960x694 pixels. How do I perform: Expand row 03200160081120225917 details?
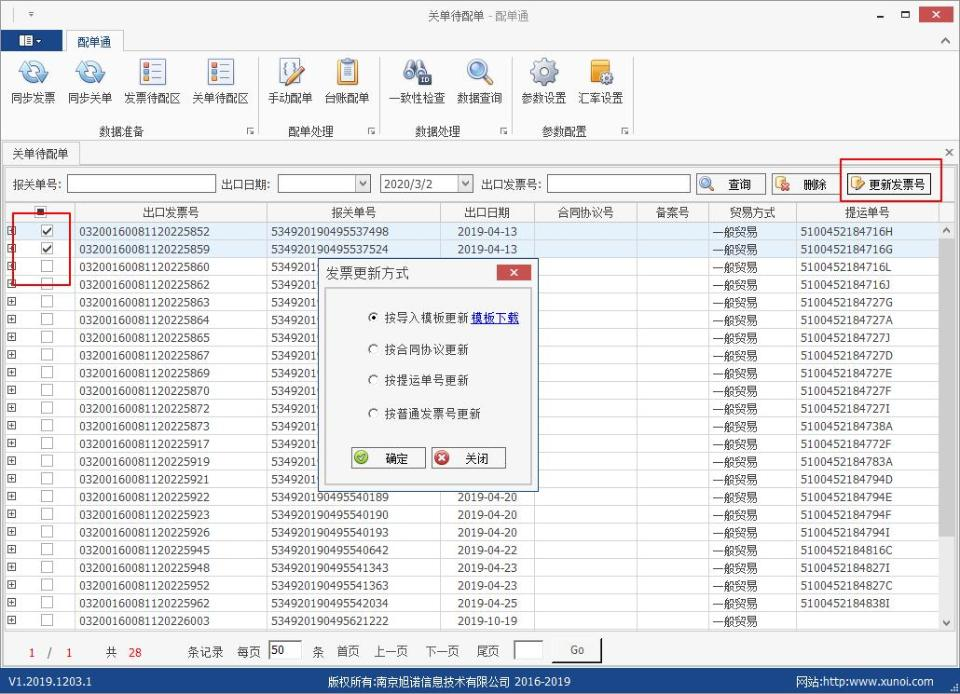click(x=12, y=443)
